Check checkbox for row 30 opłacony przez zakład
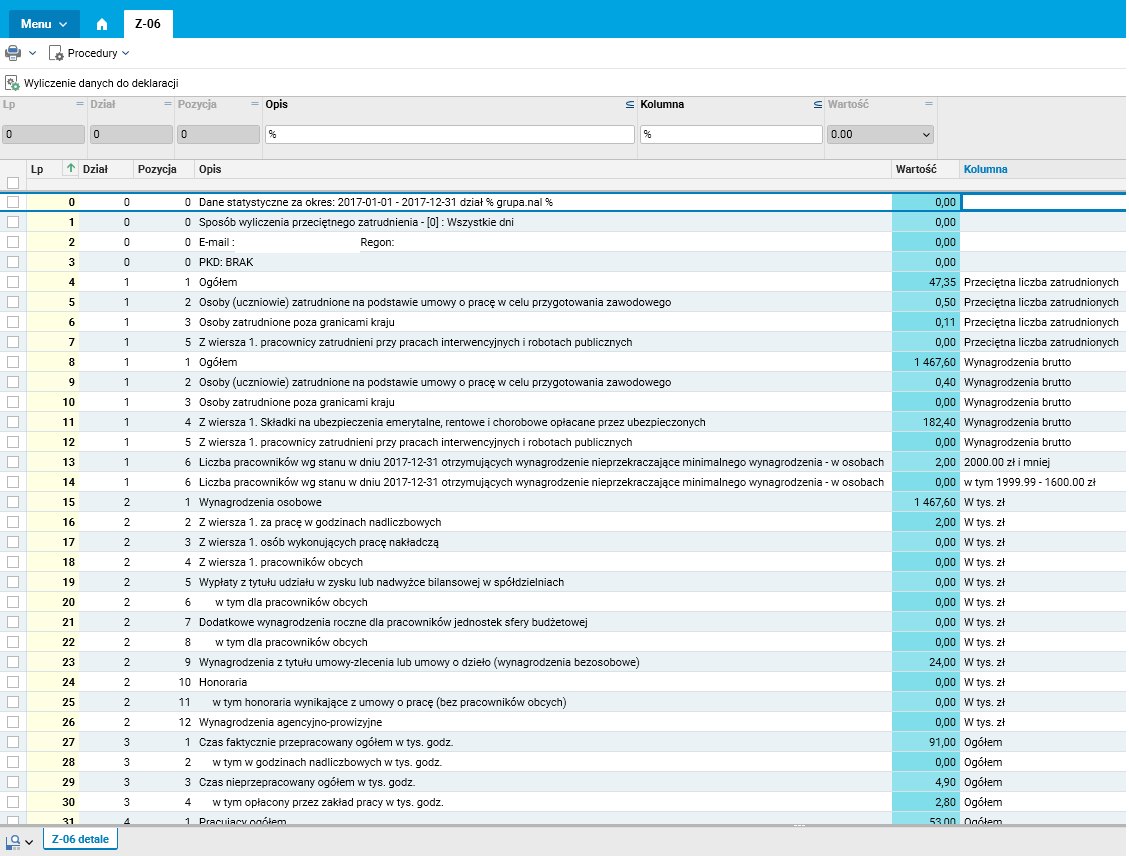The image size is (1129, 856). click(x=13, y=802)
